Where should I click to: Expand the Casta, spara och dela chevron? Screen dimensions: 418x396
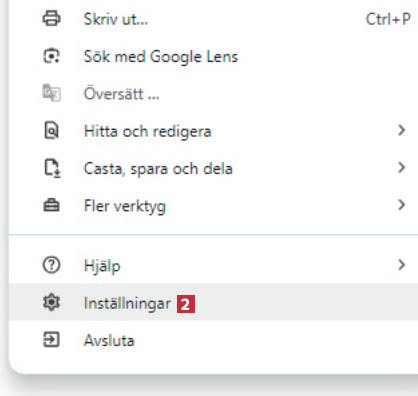point(402,168)
